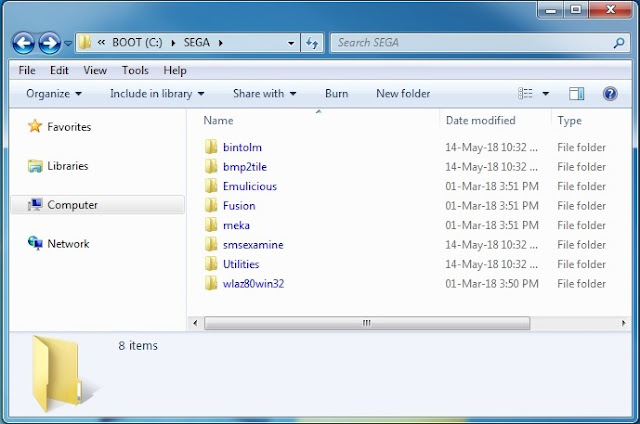Viewport: 640px width, 424px height.
Task: Click the horizontal scrollbar thumb
Action: coord(367,323)
